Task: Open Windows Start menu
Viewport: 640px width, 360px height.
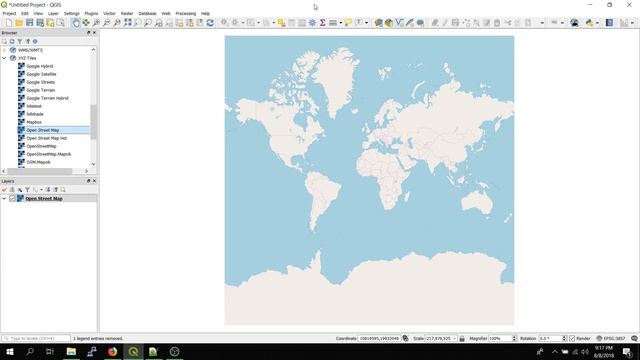Action: 10,351
